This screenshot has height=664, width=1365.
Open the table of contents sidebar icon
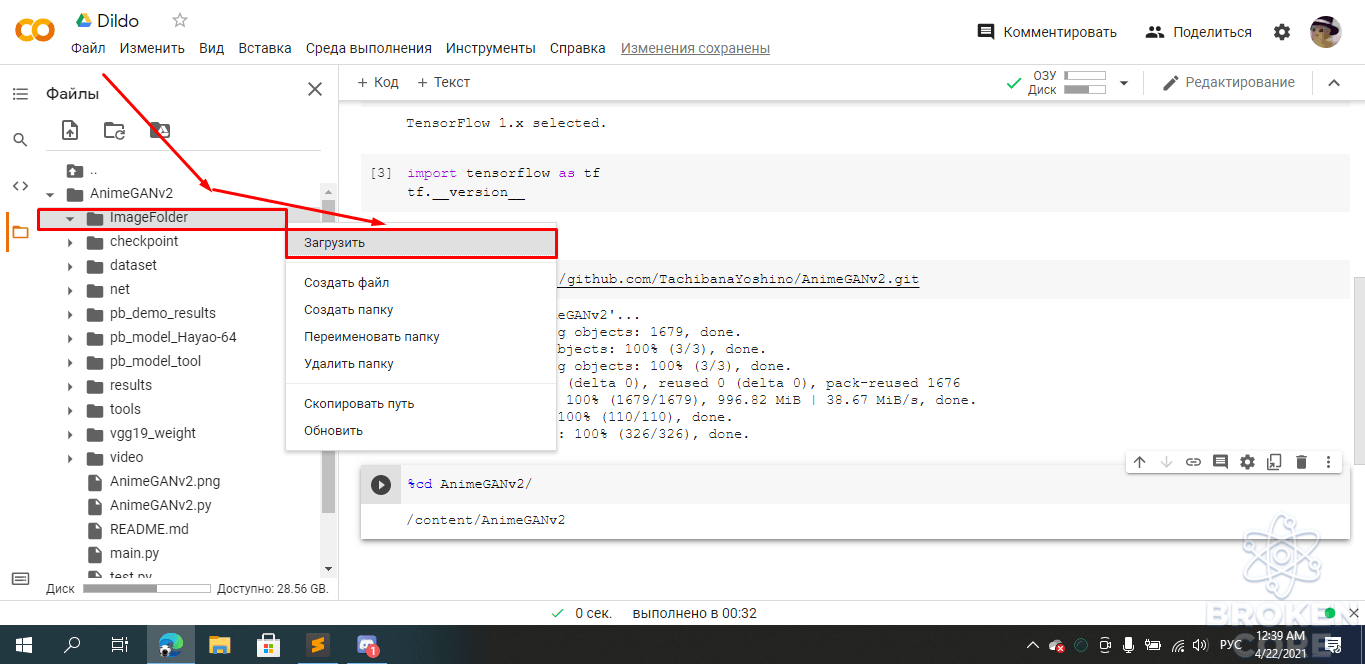[x=20, y=94]
